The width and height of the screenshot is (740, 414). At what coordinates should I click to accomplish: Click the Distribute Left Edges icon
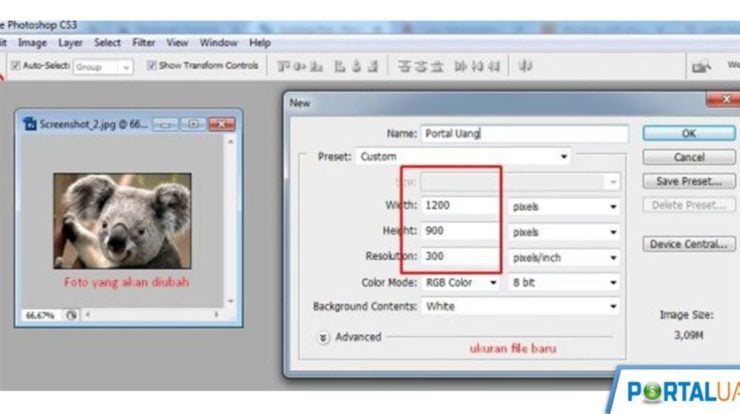[461, 67]
